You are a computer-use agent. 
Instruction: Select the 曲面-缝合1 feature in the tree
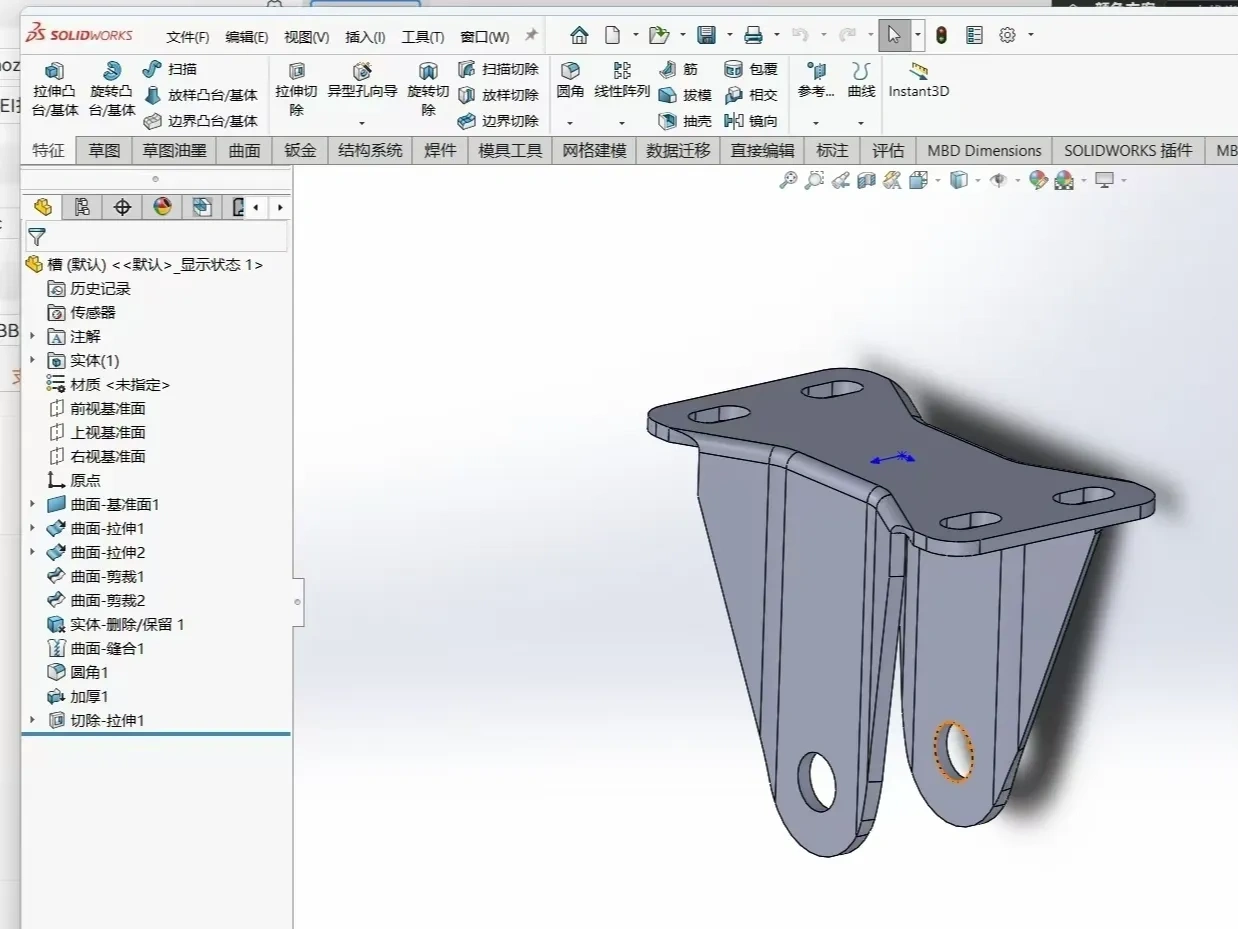tap(107, 648)
